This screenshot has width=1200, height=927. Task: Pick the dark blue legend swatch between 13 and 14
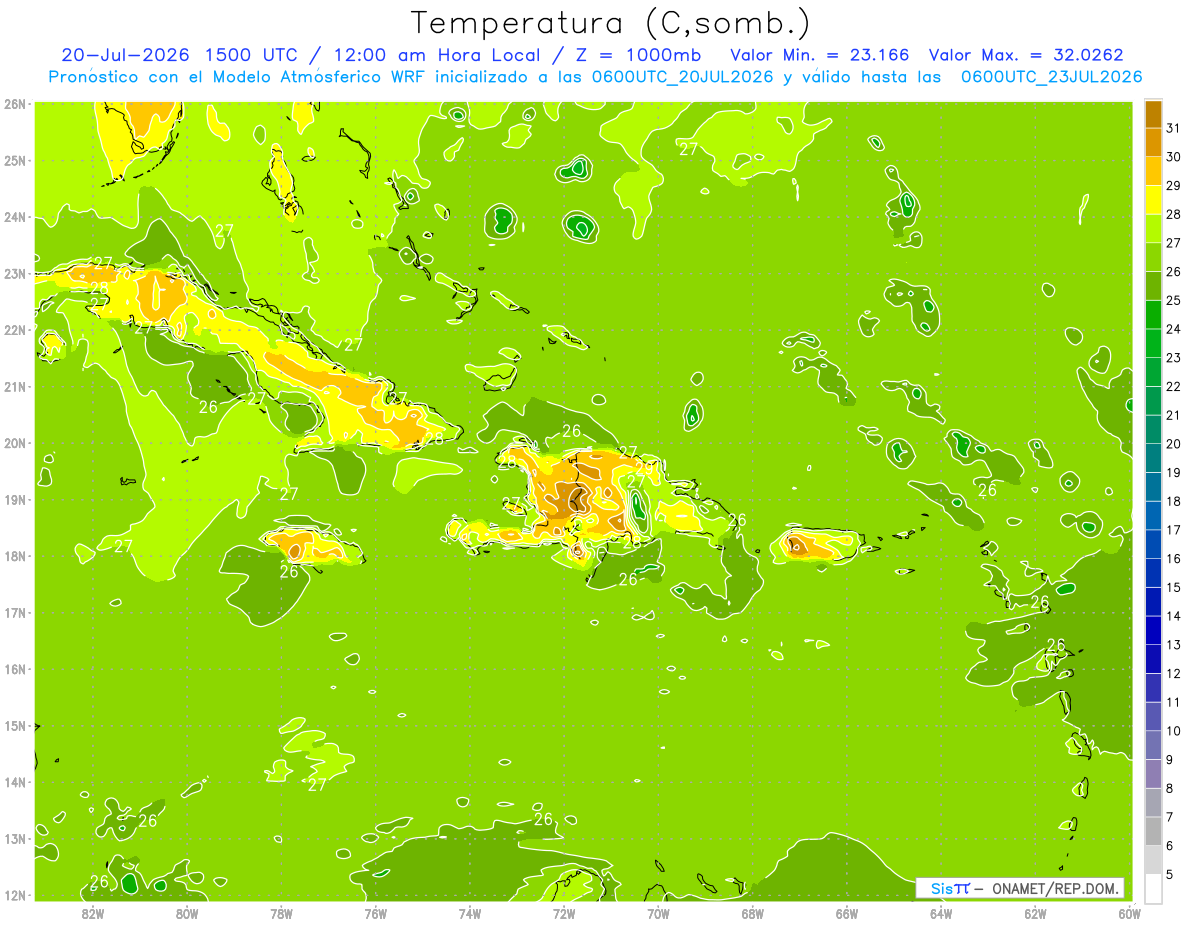pos(1153,631)
